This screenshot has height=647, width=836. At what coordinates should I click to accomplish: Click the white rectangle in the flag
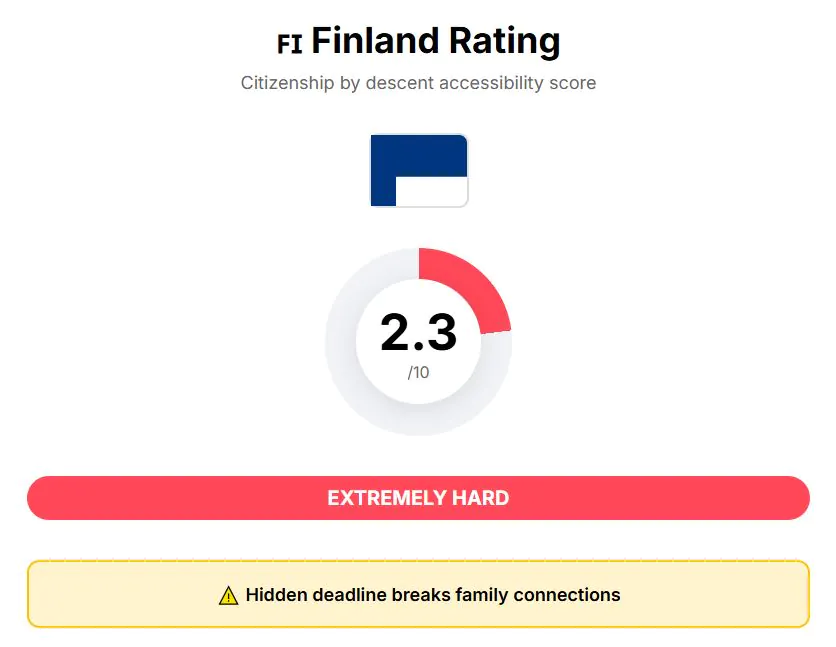click(431, 191)
